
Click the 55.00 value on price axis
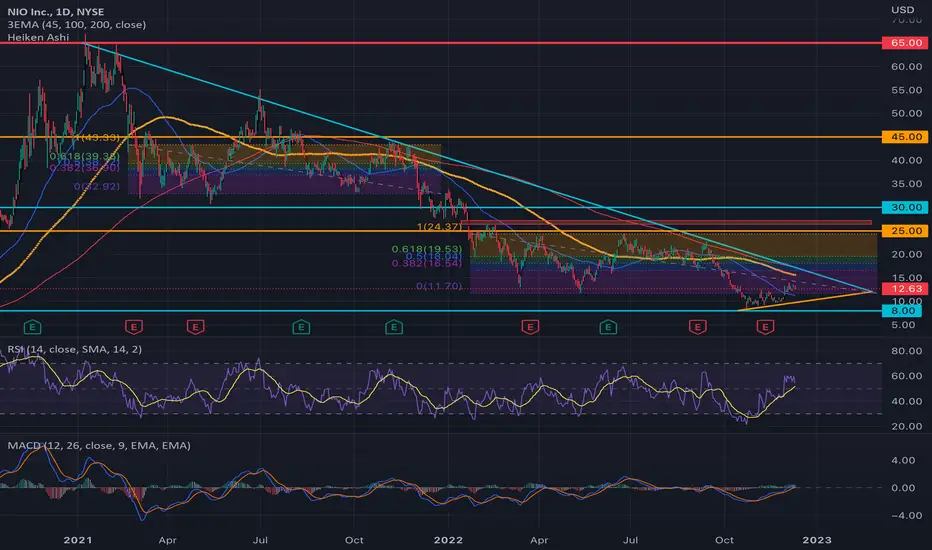(x=906, y=90)
